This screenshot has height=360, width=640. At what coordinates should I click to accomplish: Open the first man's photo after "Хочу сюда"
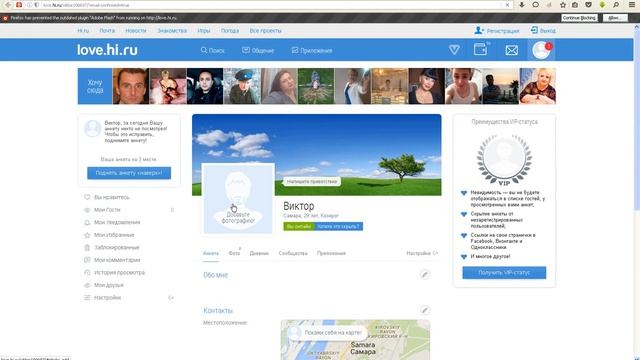tap(131, 86)
